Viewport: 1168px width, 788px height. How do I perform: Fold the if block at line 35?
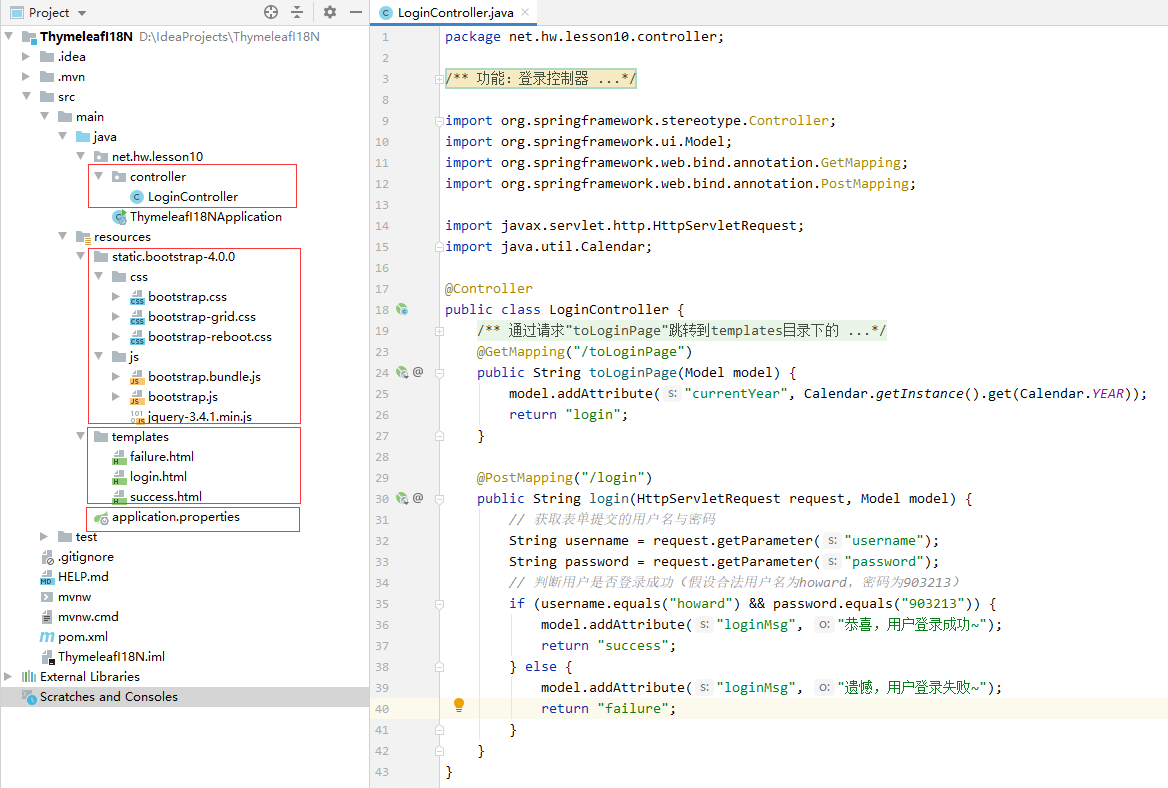(439, 603)
